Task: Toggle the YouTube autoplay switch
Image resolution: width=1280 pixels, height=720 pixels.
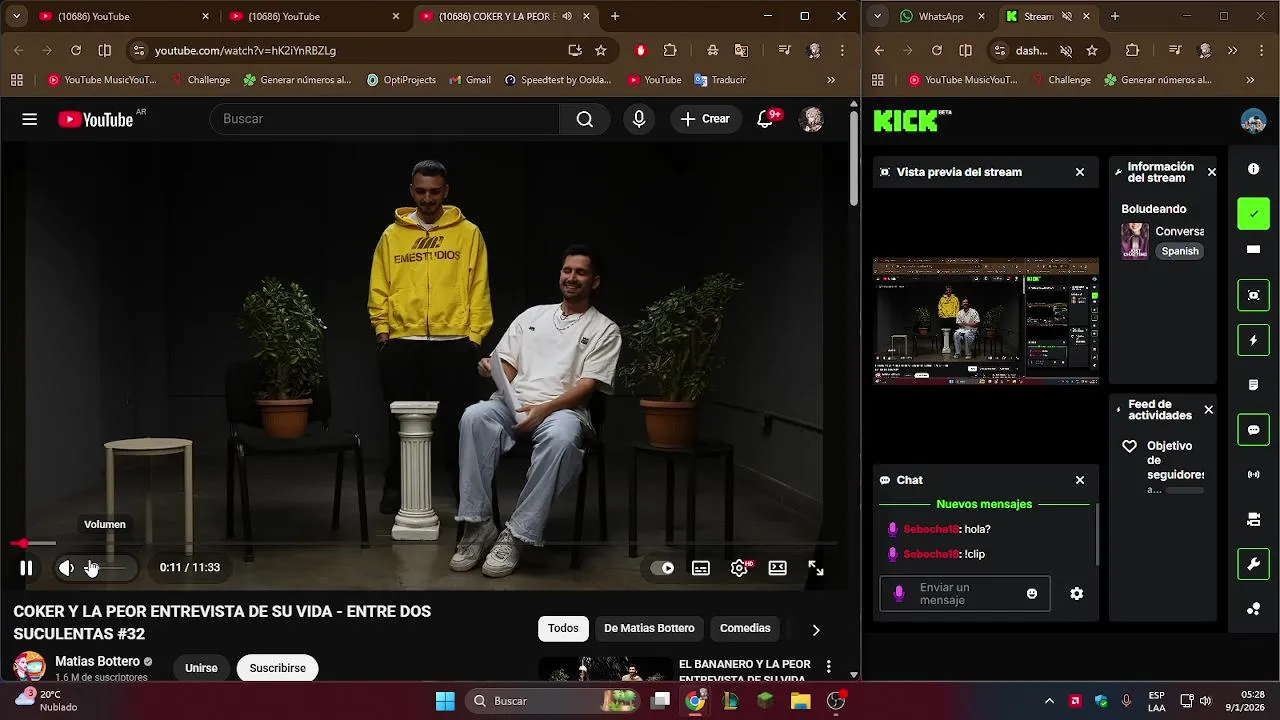Action: [662, 568]
